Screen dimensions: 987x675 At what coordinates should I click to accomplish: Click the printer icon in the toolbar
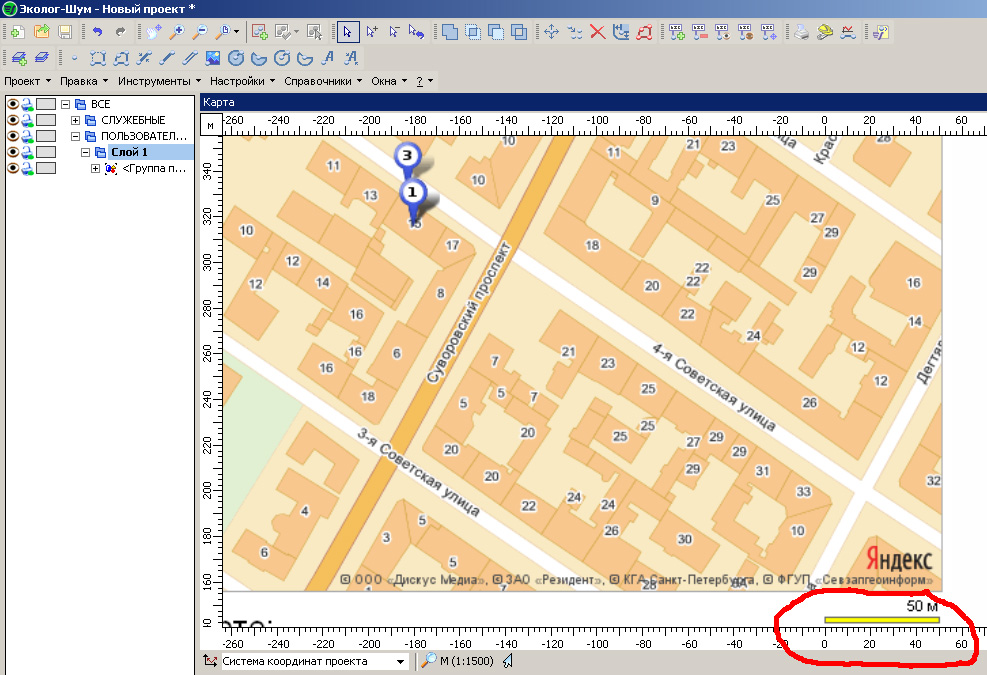pos(802,32)
